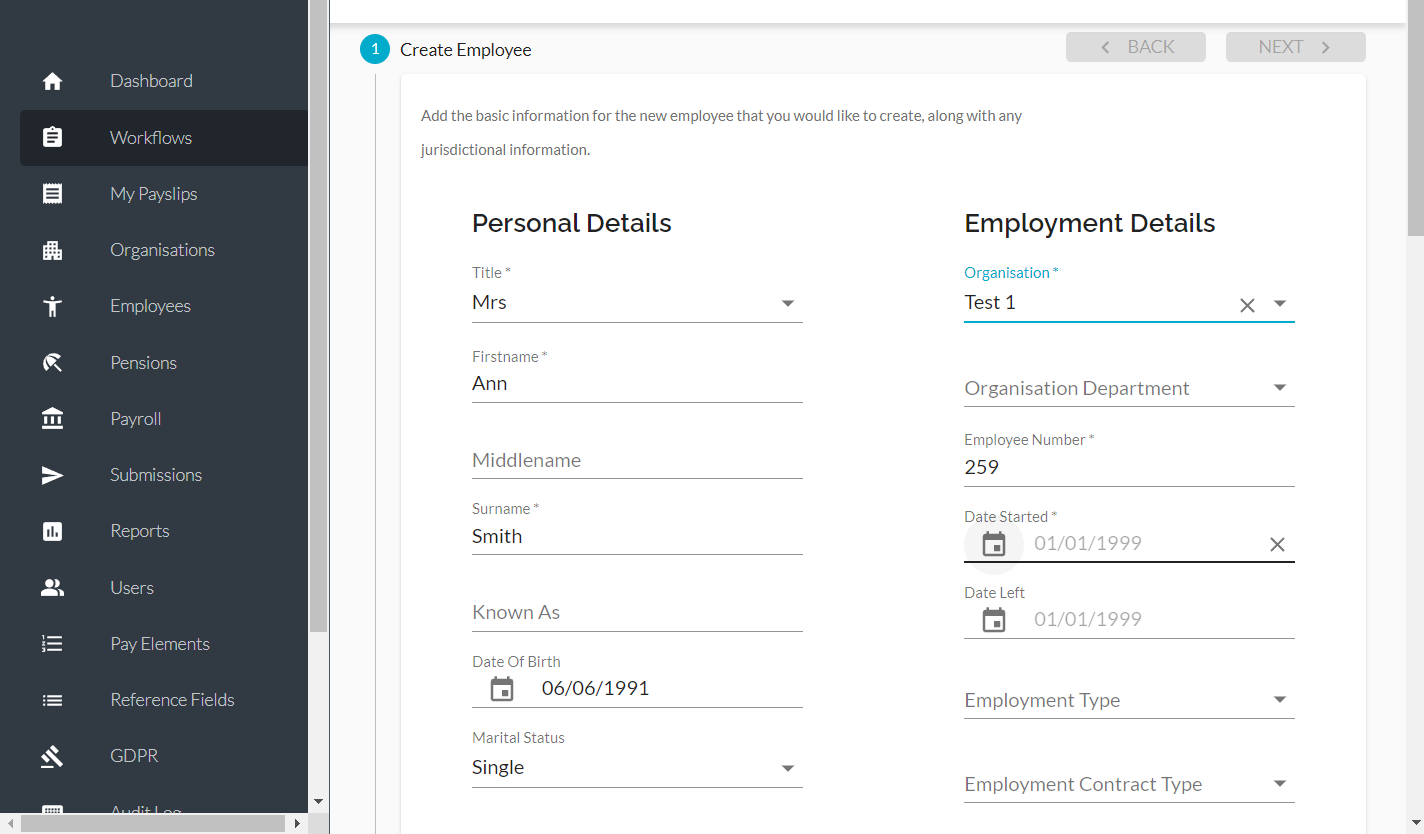Open Payroll in the sidebar
The height and width of the screenshot is (834, 1424).
tap(164, 419)
